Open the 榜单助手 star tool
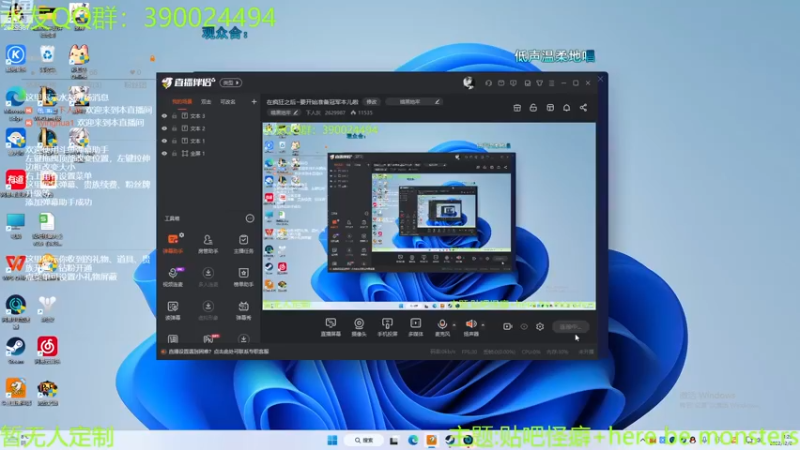 pyautogui.click(x=243, y=277)
